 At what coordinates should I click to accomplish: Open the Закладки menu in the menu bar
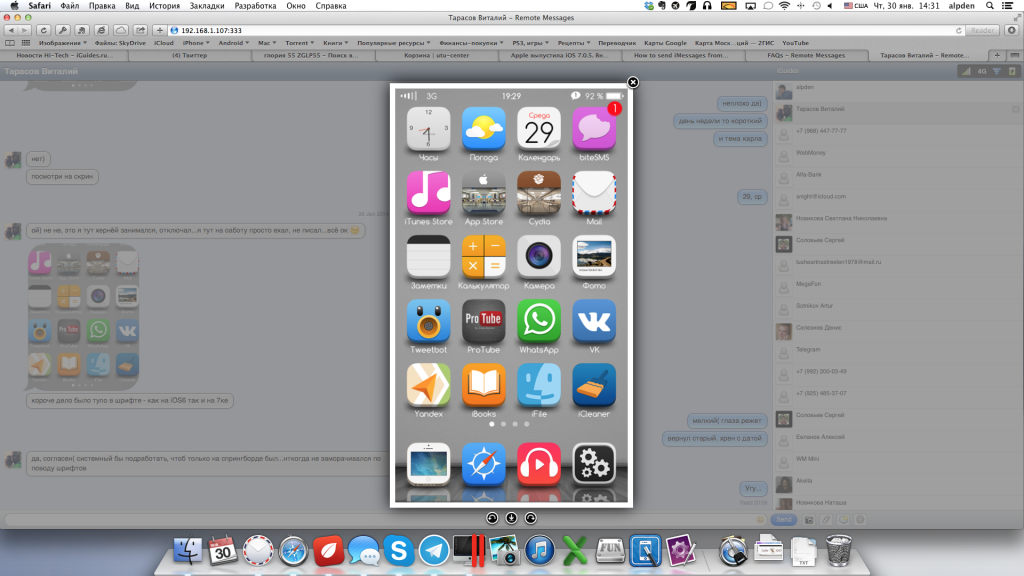pos(205,6)
